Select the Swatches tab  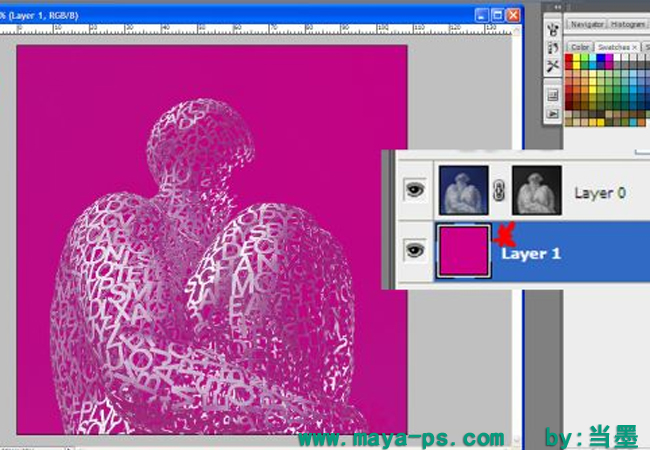click(x=614, y=47)
